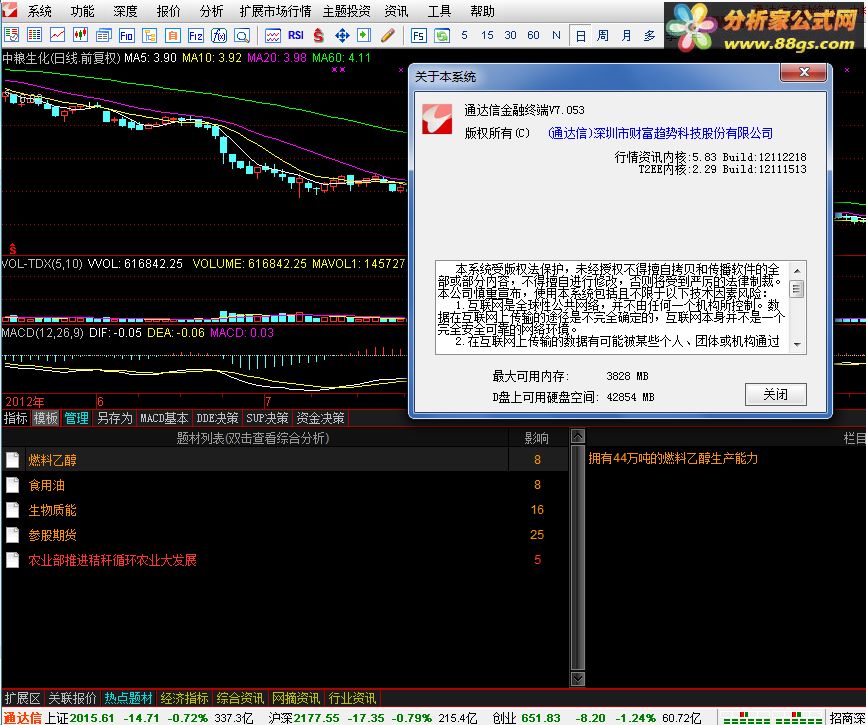Switch to the 热点题材 bottom tab
This screenshot has width=866, height=725.
(128, 698)
